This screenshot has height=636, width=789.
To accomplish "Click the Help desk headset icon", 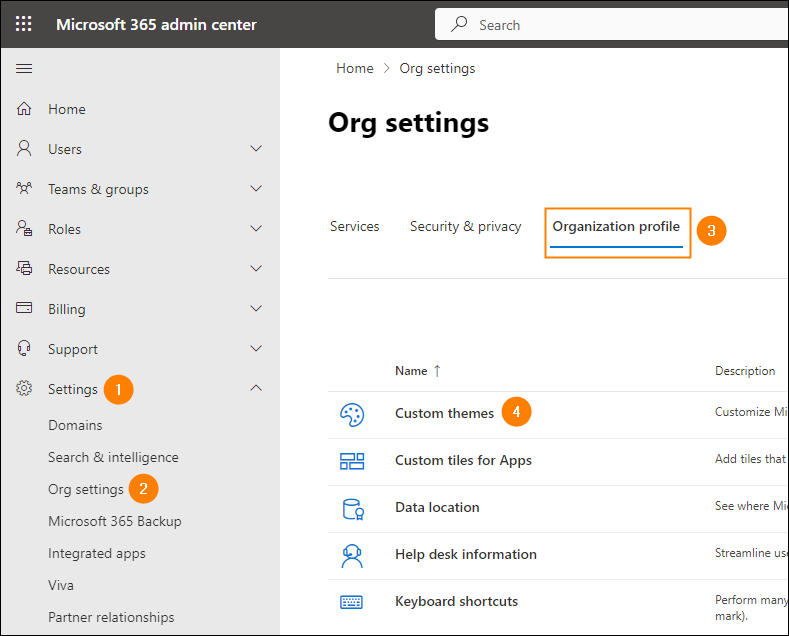I will 352,555.
